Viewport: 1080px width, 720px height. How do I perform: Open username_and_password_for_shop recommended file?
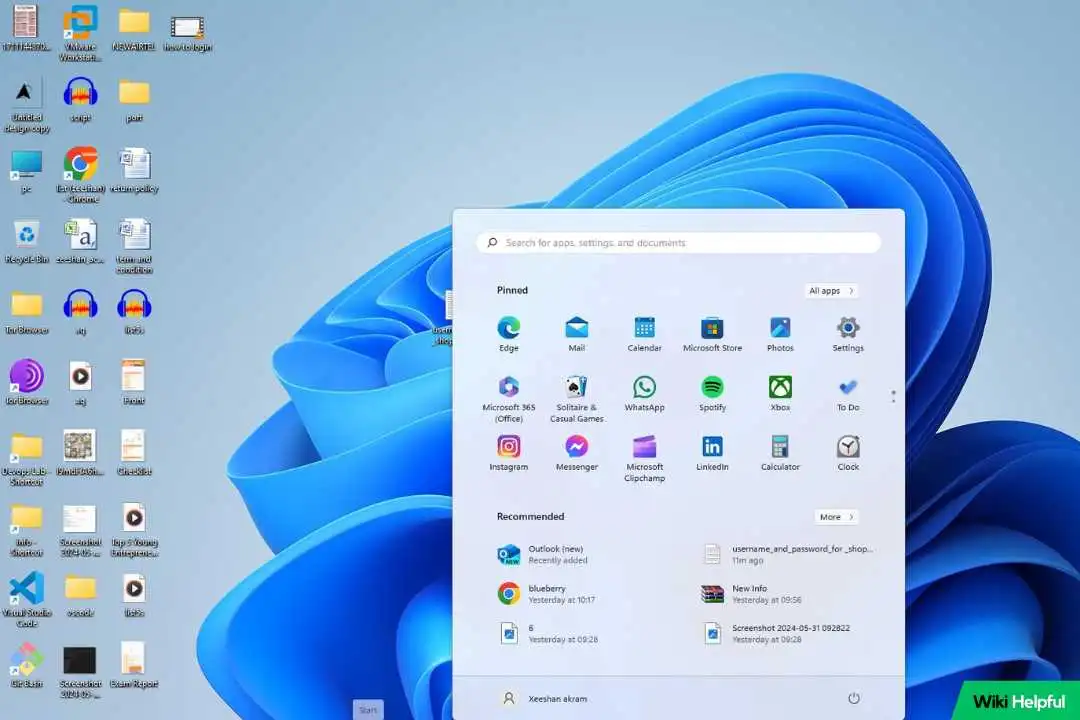tap(789, 555)
